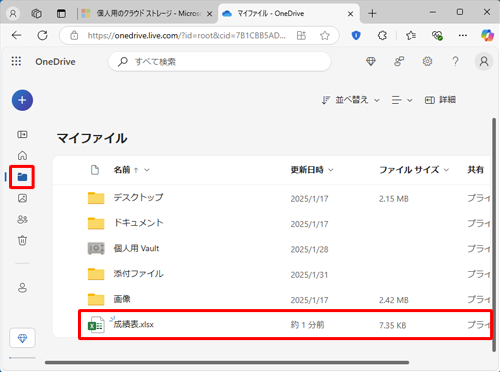Screen dimensions: 500x372
Task: Open the premium diamond icon in header
Action: tap(371, 61)
